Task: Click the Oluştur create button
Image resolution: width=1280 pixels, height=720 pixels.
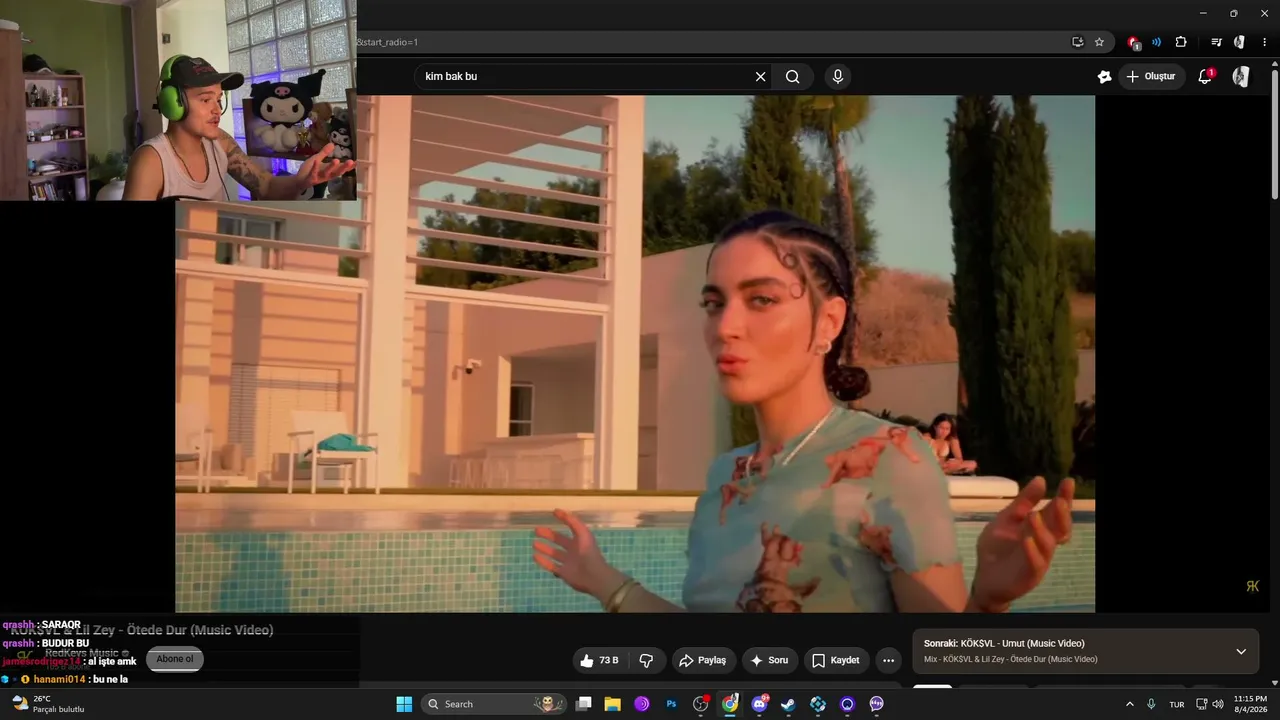Action: pyautogui.click(x=1151, y=76)
